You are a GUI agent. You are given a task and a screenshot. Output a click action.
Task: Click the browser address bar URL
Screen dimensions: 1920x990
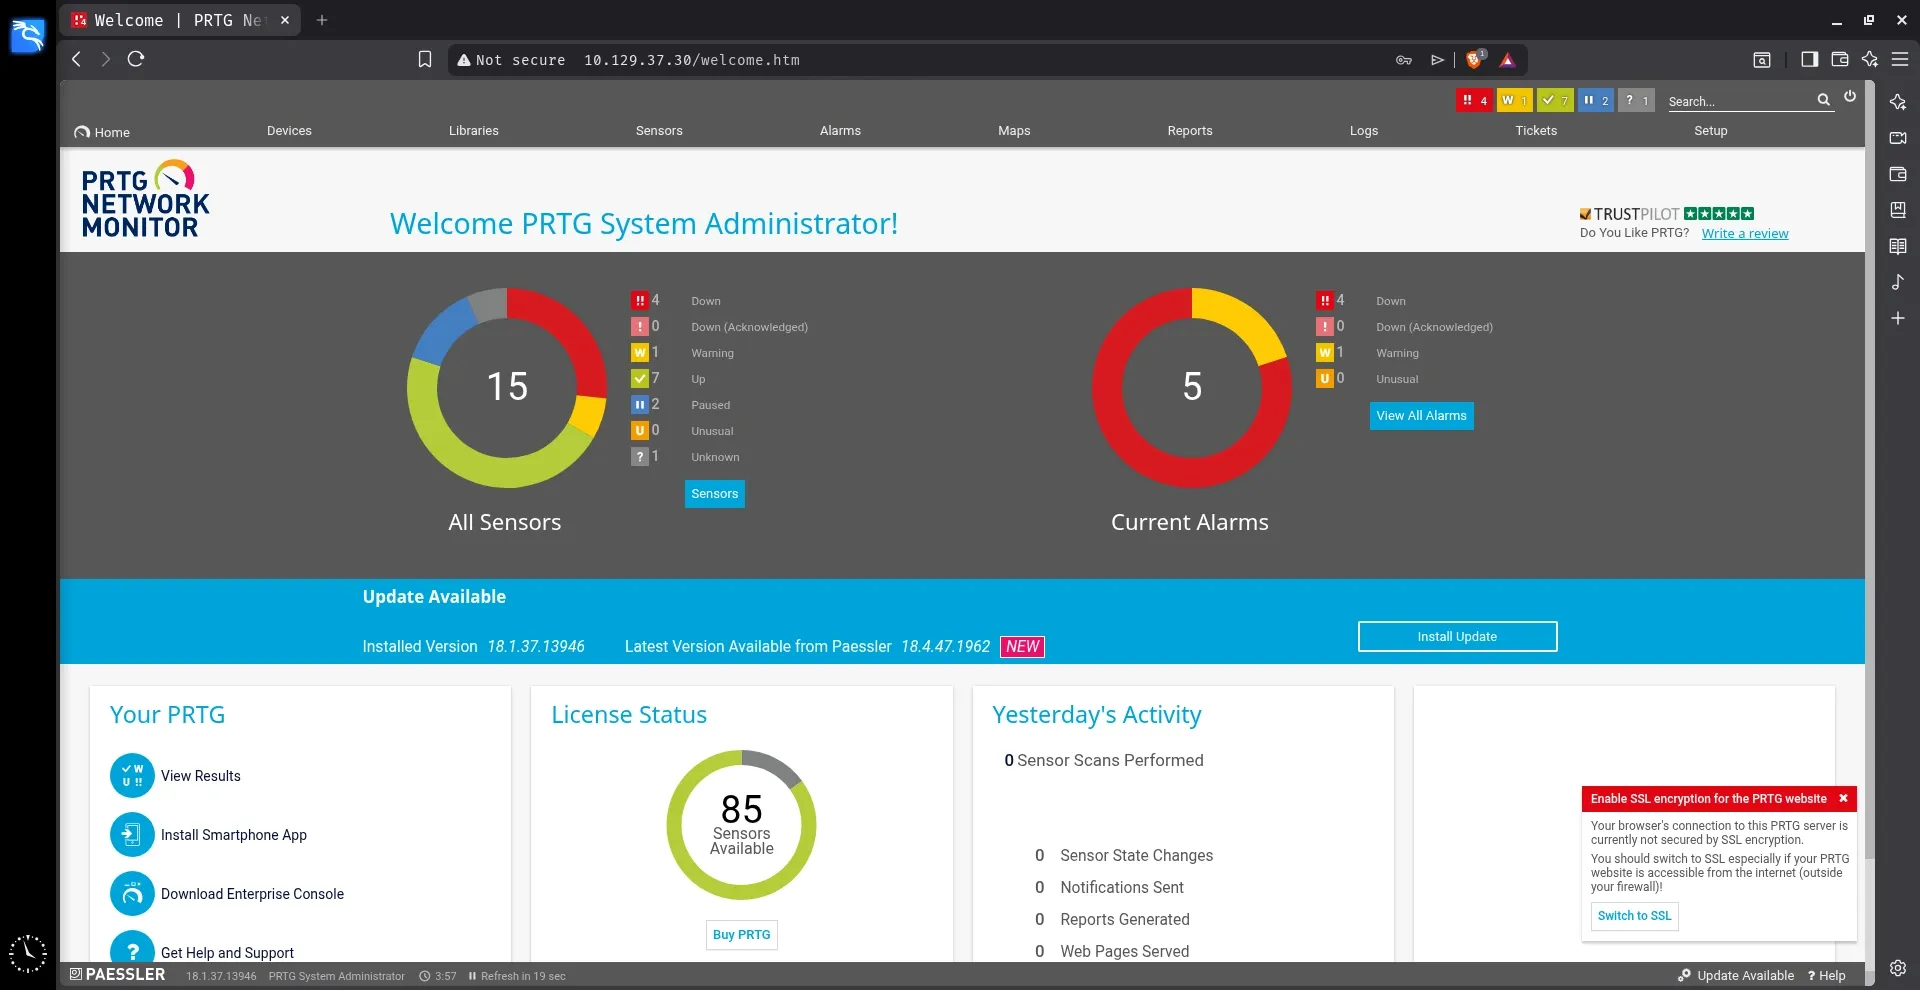click(692, 60)
